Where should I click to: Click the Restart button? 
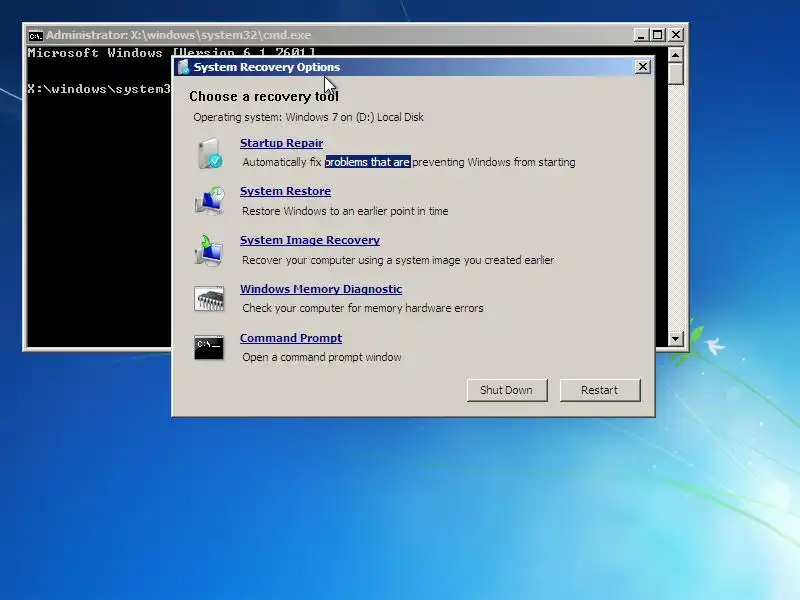click(x=600, y=390)
